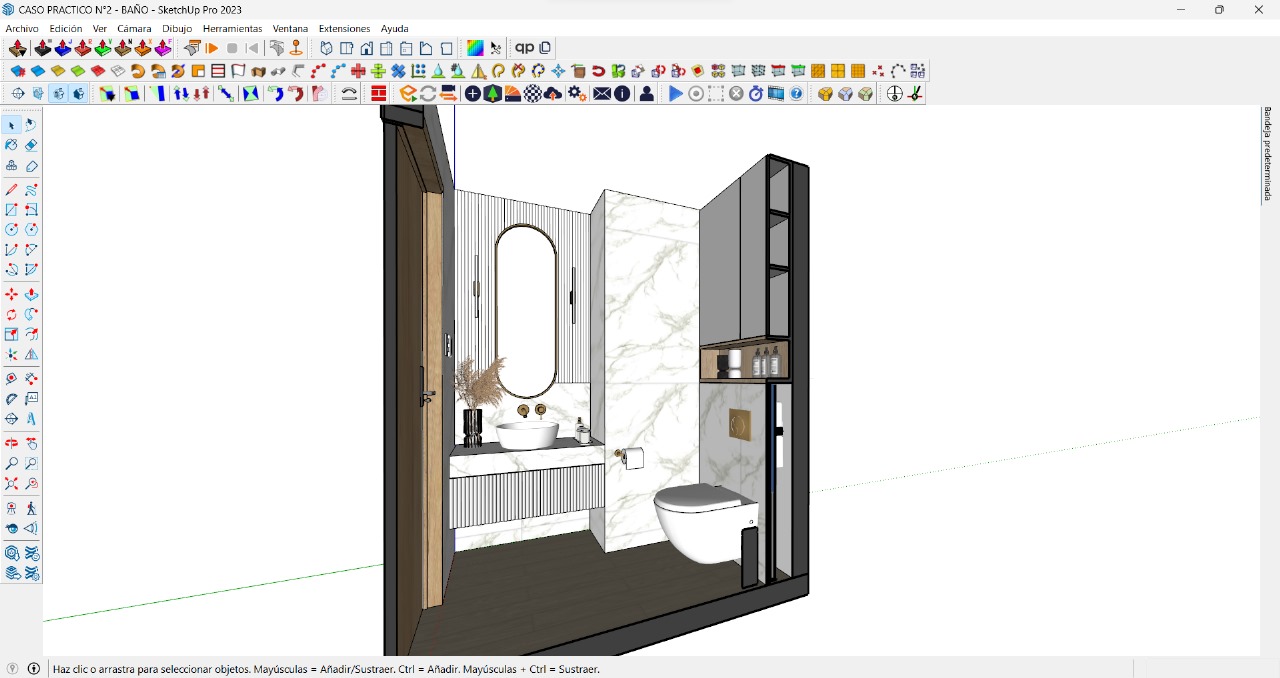Activate the Push/Pull tool
This screenshot has width=1280, height=678.
(31, 295)
